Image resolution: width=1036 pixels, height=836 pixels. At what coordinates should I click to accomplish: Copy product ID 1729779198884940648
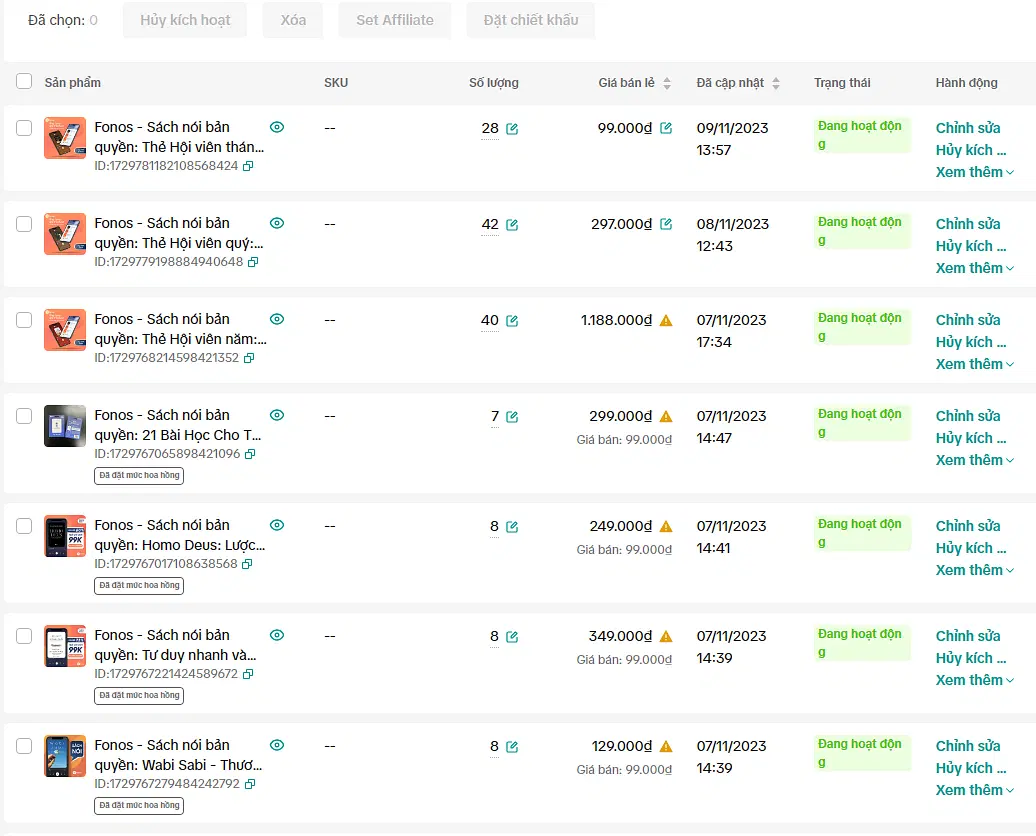253,262
